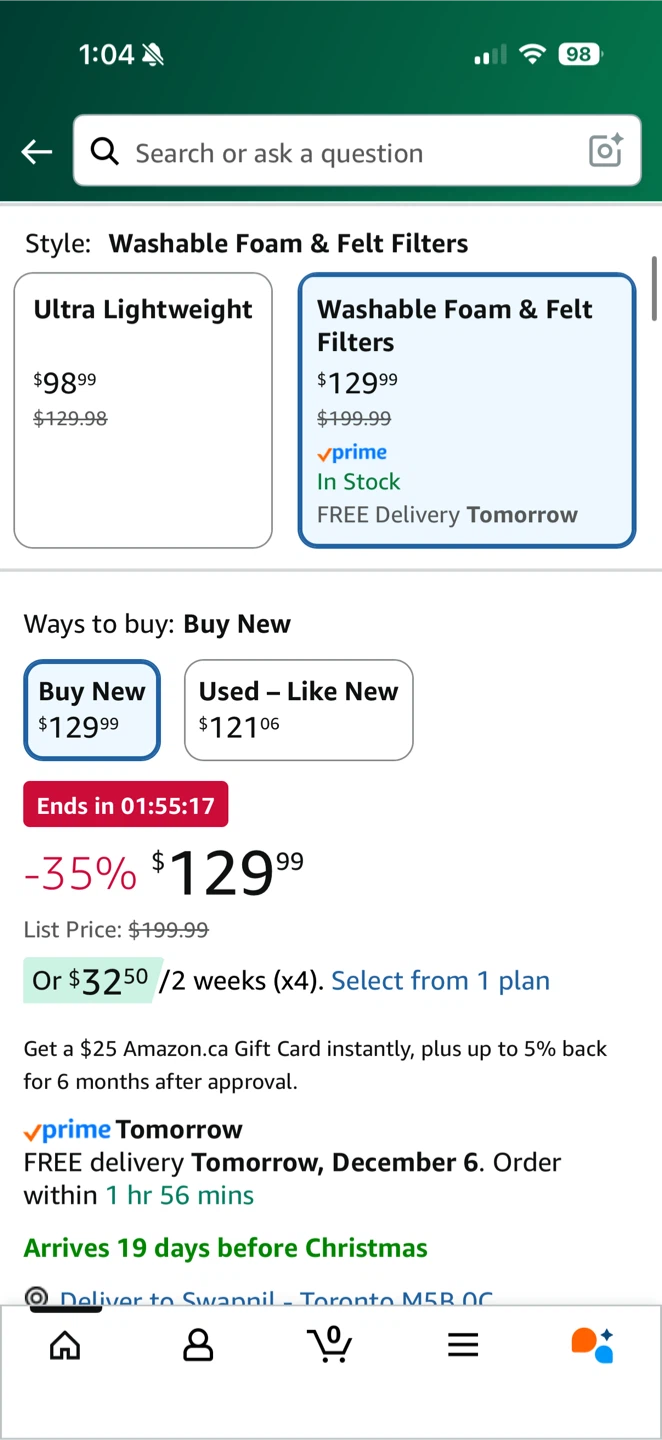Open the shopping cart icon
This screenshot has height=1440, width=662.
pos(330,1344)
